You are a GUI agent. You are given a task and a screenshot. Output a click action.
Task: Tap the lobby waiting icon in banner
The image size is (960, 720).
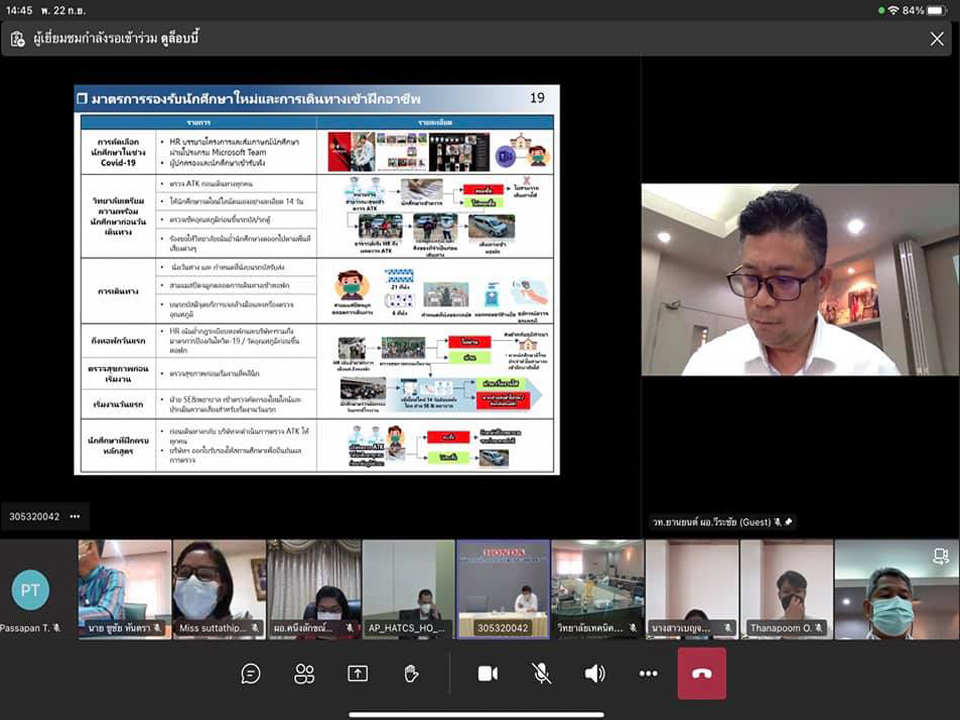click(x=17, y=39)
